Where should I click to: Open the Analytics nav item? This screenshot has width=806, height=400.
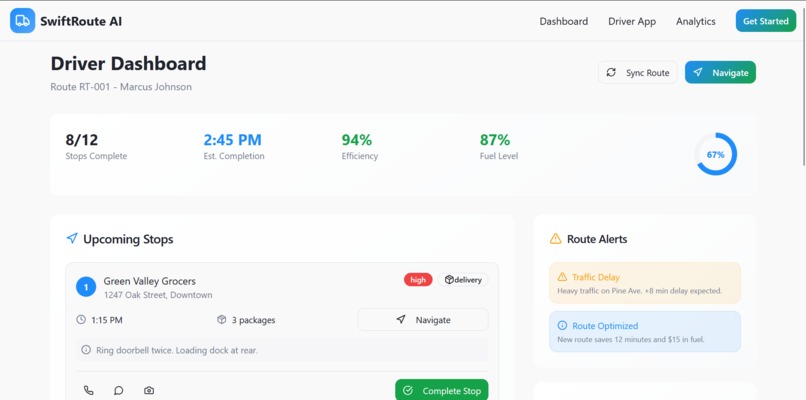coord(695,22)
